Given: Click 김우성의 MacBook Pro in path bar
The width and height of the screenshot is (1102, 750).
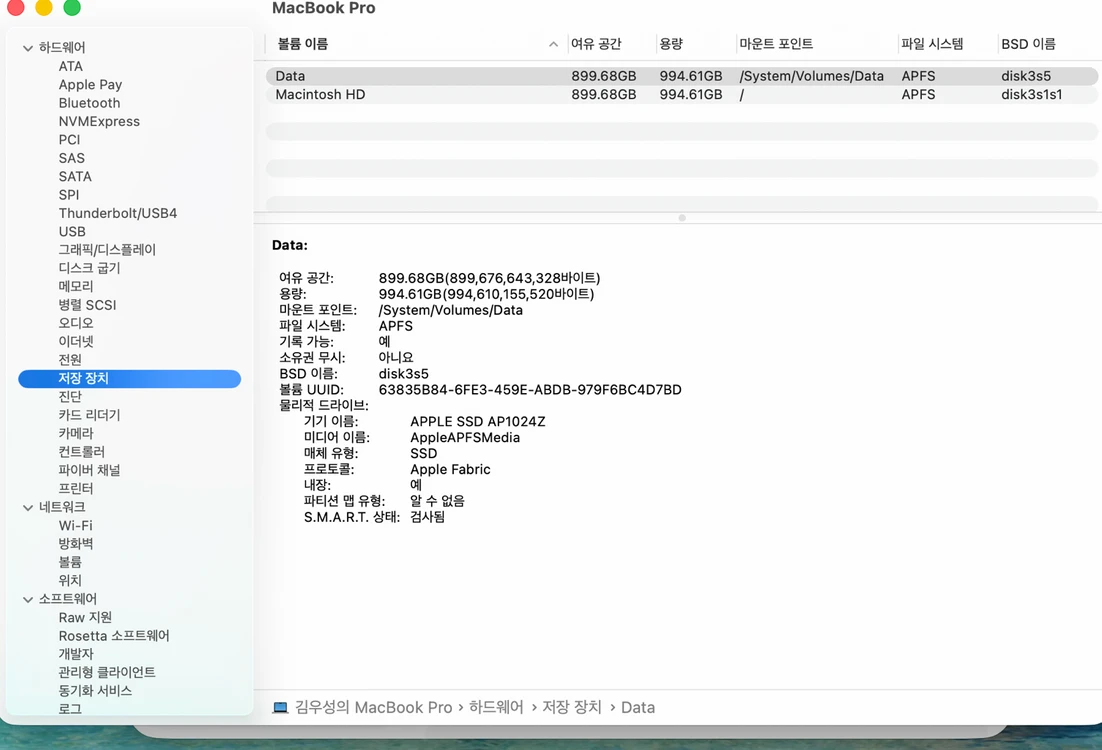Looking at the screenshot, I should pyautogui.click(x=373, y=707).
